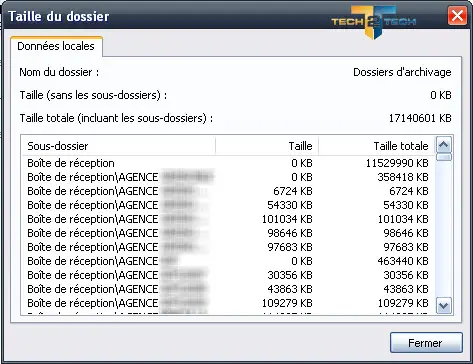Select the row sized 98646 KB
473x364 pixels.
pyautogui.click(x=228, y=233)
